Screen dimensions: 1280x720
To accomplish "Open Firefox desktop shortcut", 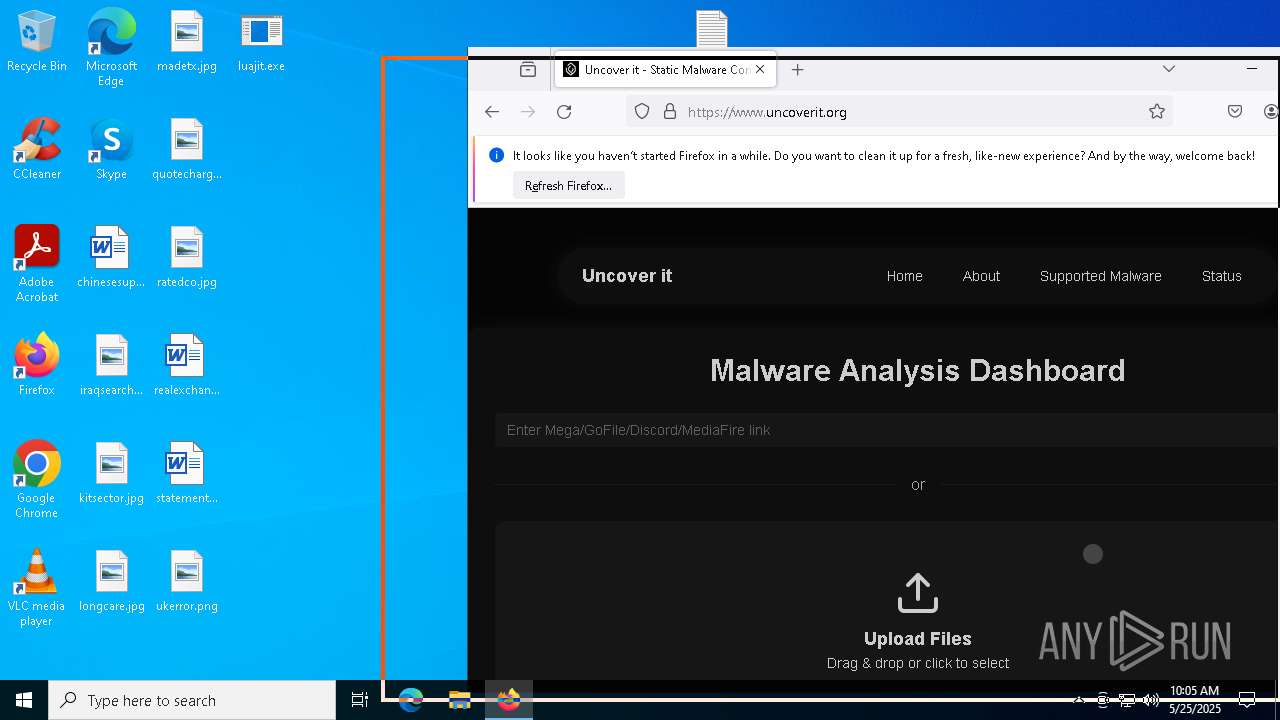I will tap(37, 366).
